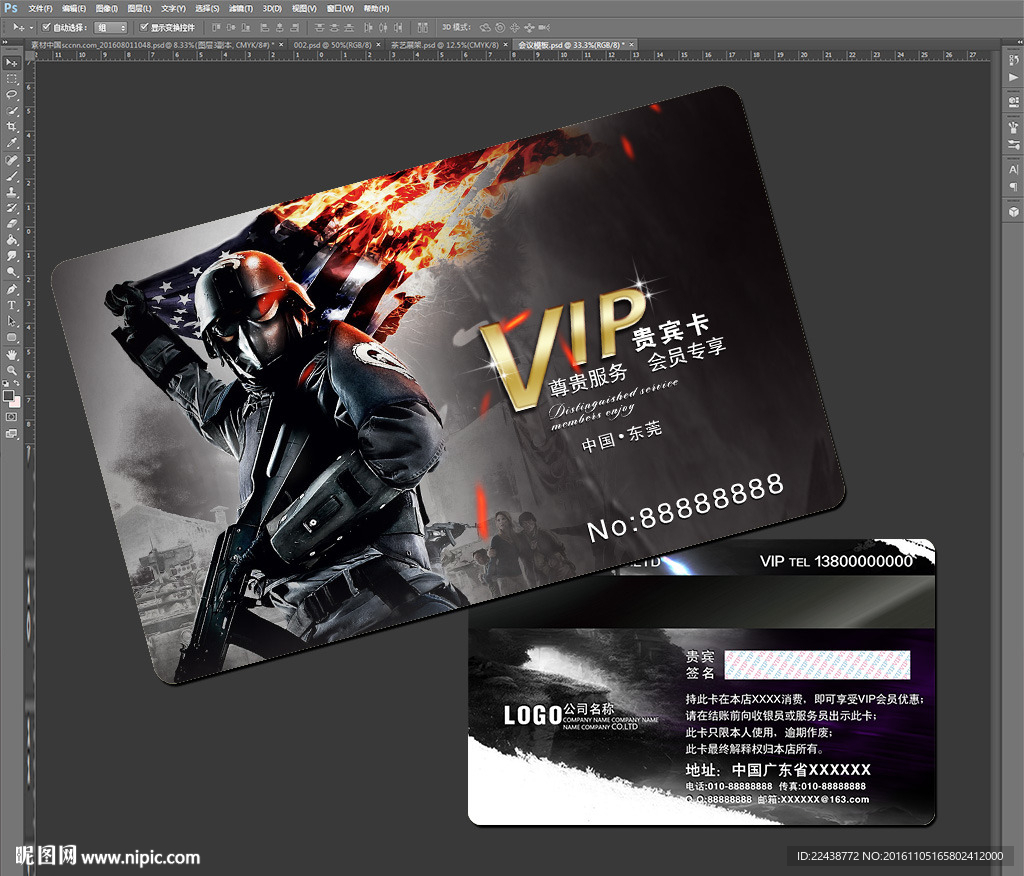This screenshot has height=876, width=1024.
Task: Open the Character panel icon
Action: click(x=1013, y=169)
